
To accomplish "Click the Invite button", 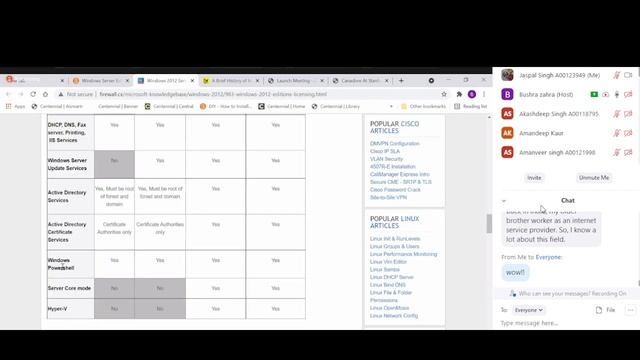I will 534,178.
